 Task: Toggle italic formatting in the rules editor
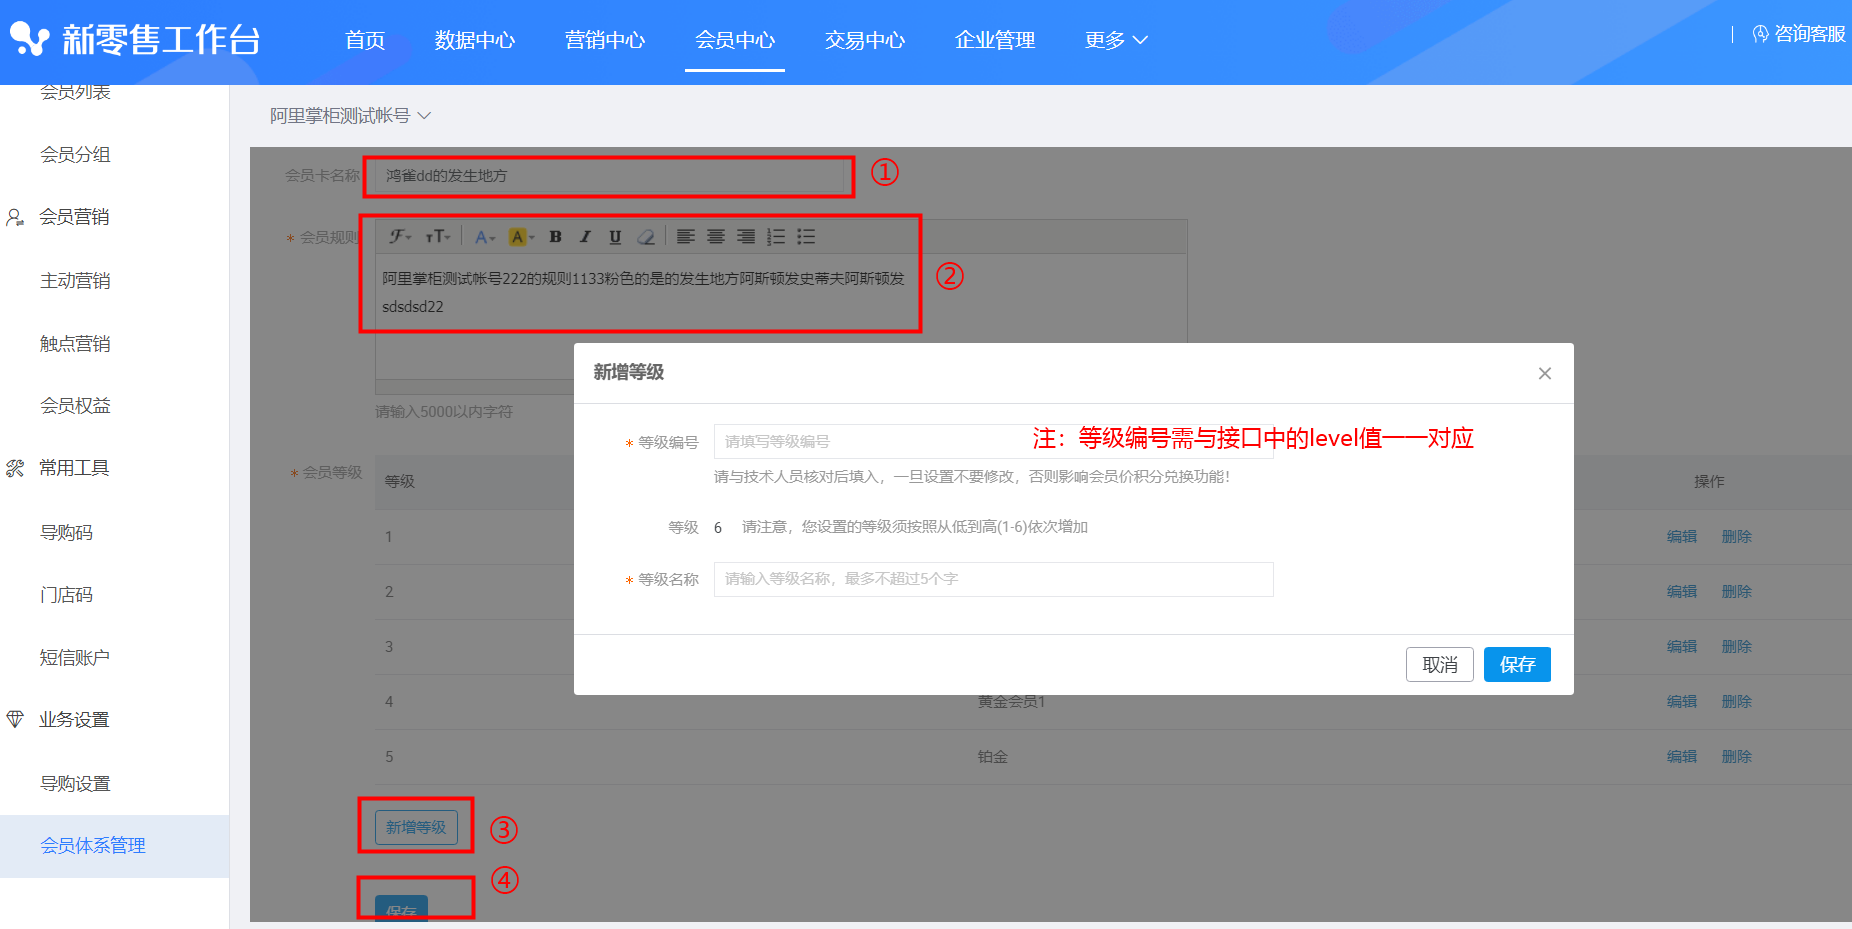(585, 237)
